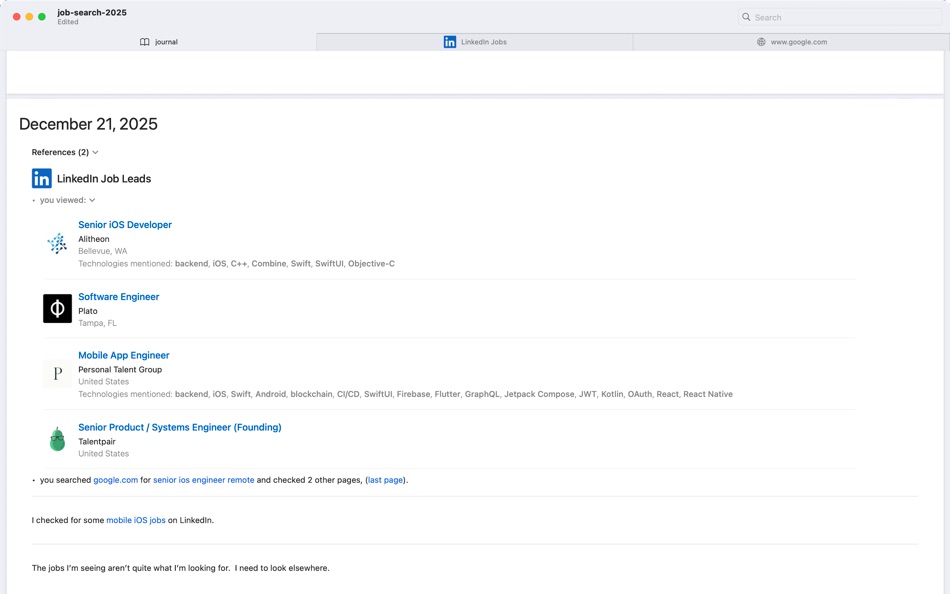The width and height of the screenshot is (950, 594).
Task: Click the Talentpair pear logo
Action: [58, 439]
